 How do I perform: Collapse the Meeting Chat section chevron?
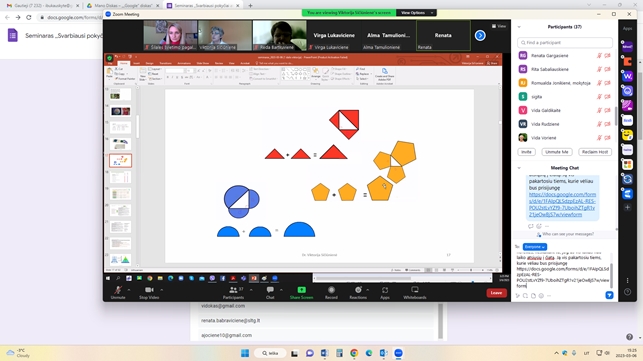(519, 168)
